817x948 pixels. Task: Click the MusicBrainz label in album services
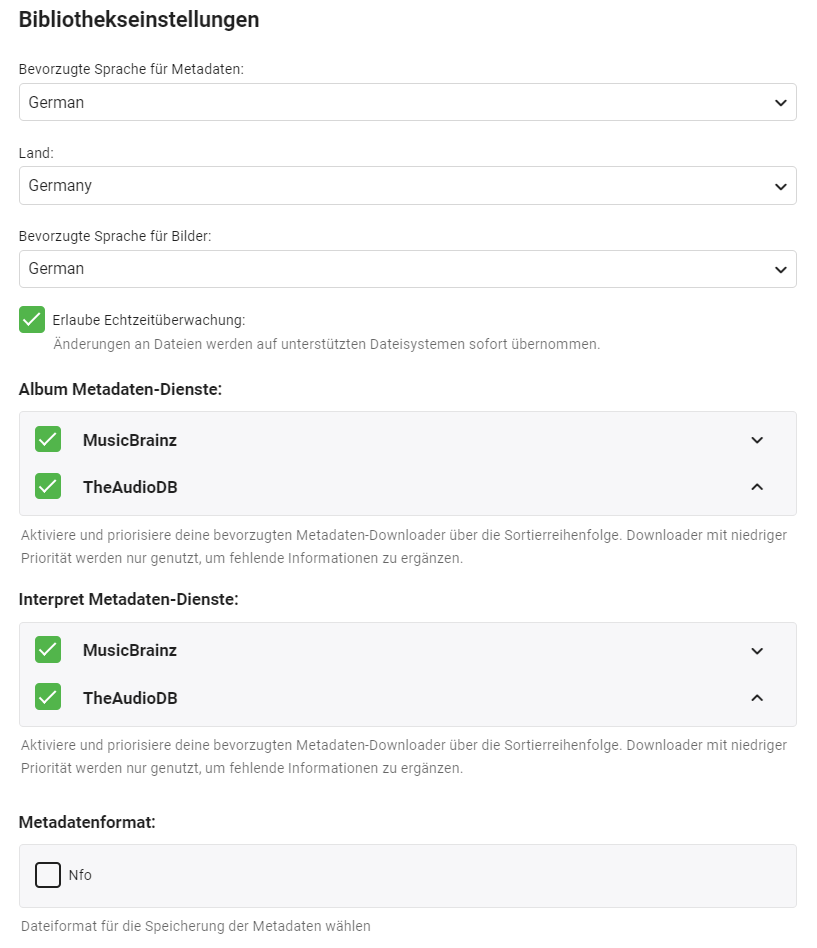(130, 440)
